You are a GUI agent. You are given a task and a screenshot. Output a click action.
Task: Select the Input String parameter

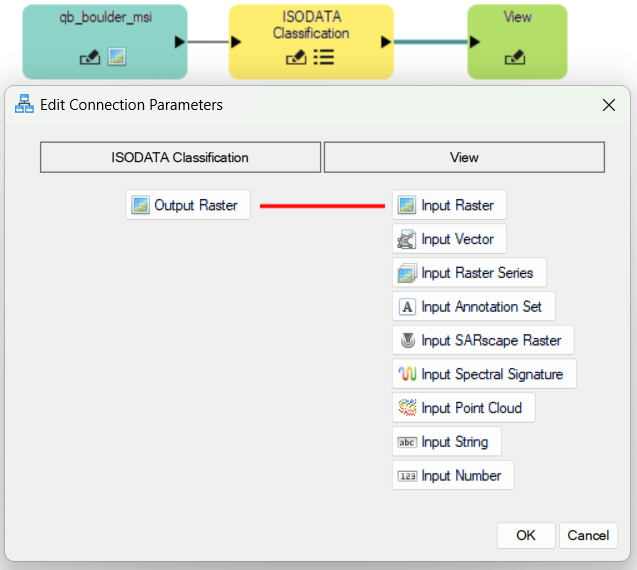446,442
